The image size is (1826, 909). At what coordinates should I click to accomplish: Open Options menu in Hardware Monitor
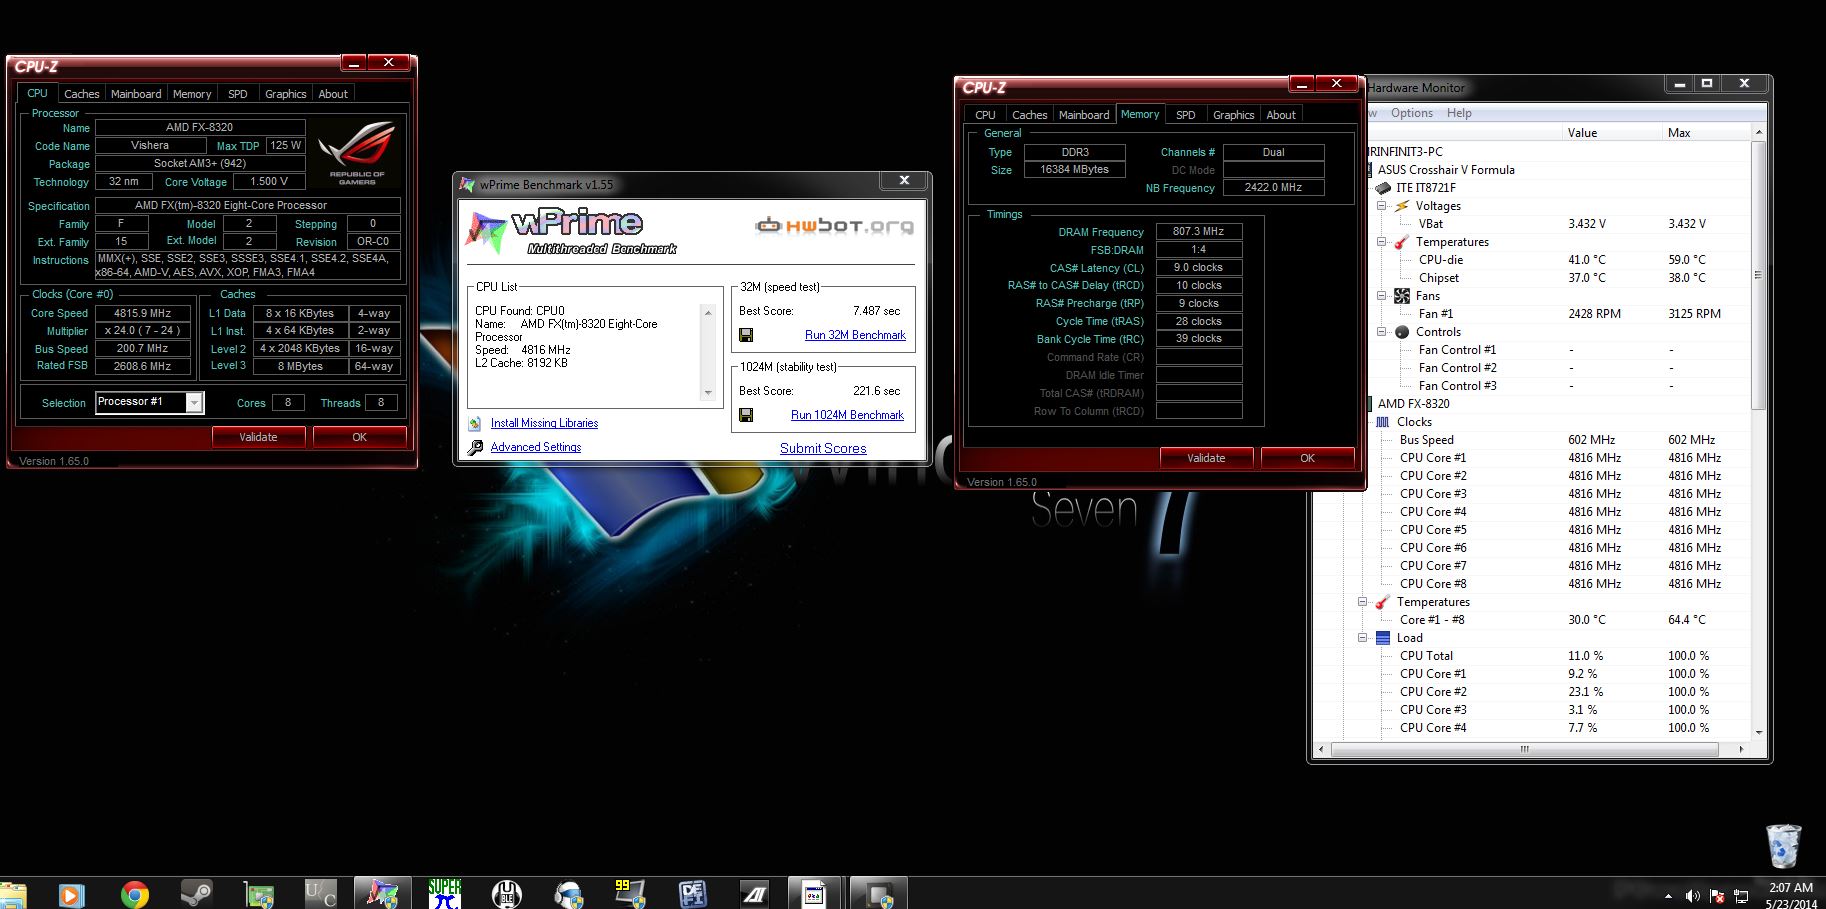click(x=1412, y=113)
